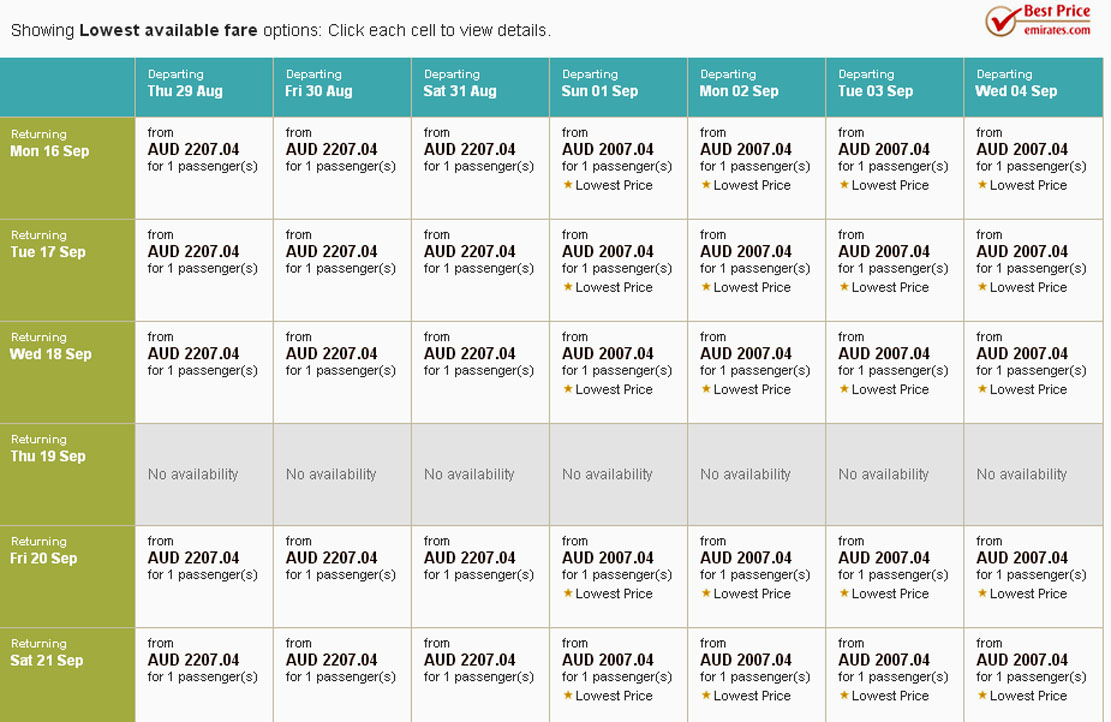1111x722 pixels.
Task: Click the Lowest Price star for Mon 02 Sep, Wed 18 Sep
Action: pyautogui.click(x=706, y=389)
